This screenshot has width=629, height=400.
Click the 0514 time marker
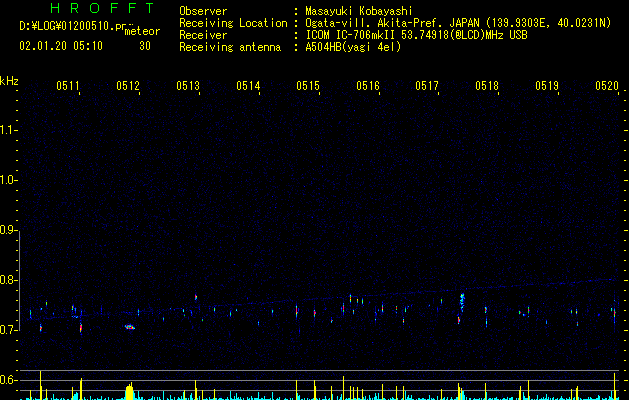point(248,85)
